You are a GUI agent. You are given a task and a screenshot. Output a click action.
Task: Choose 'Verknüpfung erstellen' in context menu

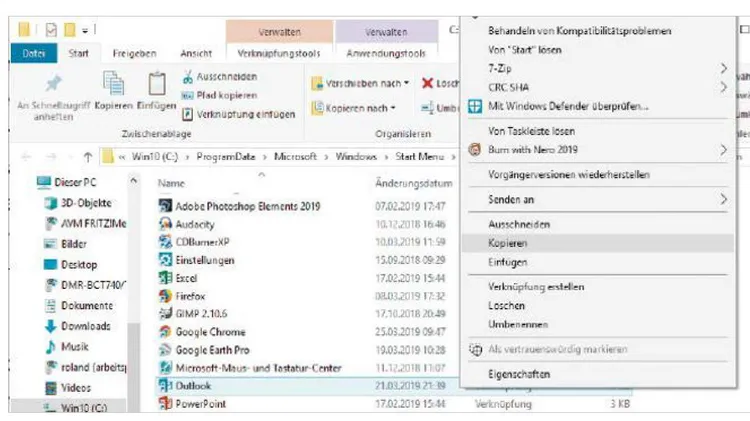pyautogui.click(x=598, y=287)
